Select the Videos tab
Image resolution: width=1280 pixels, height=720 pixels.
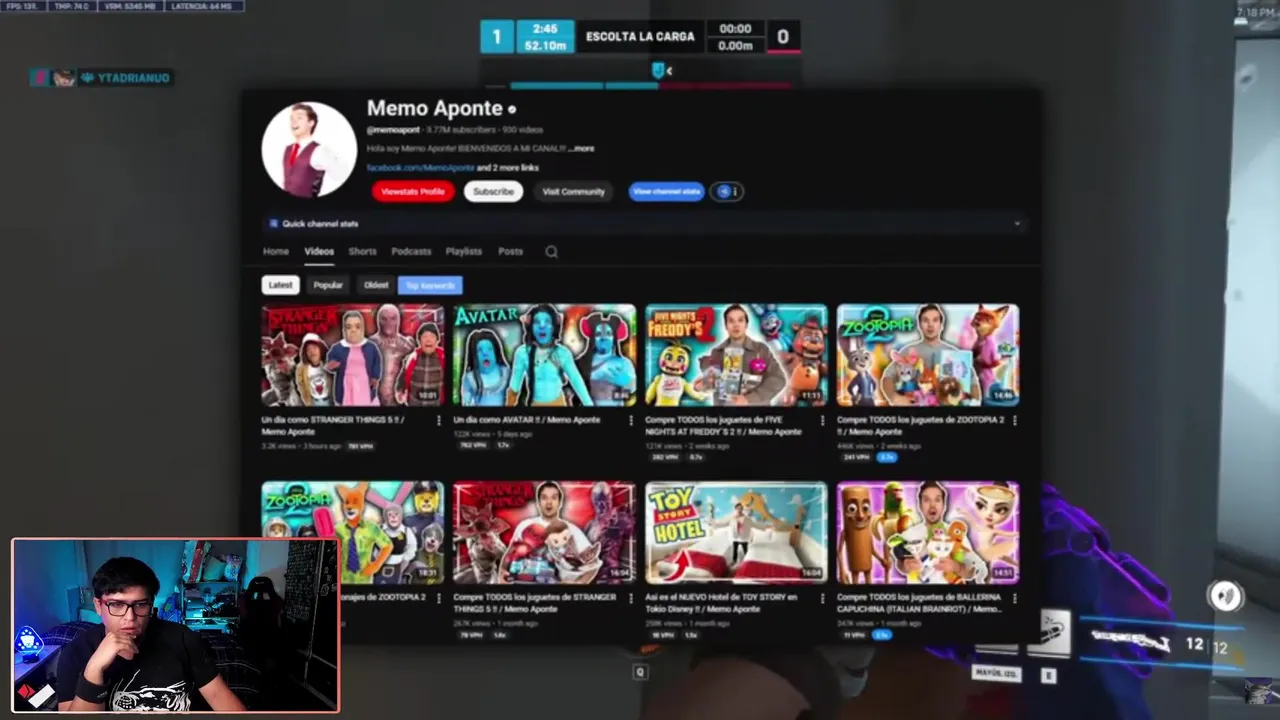coord(319,252)
